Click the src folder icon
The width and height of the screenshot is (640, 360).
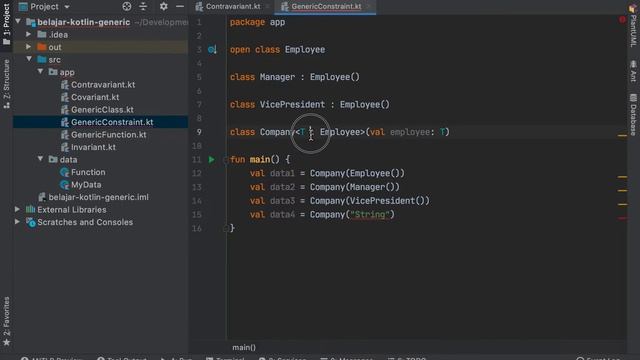coord(42,60)
